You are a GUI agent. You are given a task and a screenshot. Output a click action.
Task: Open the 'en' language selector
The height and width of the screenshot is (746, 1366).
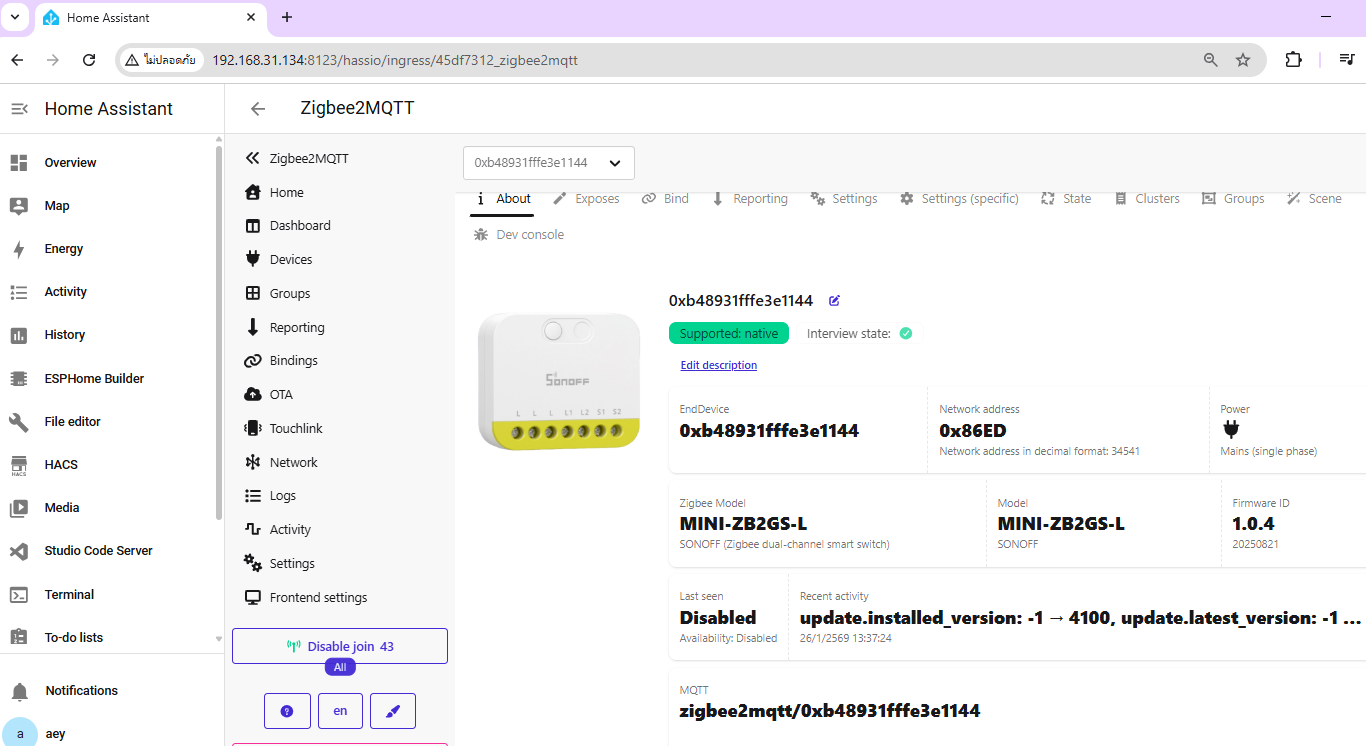[x=340, y=711]
